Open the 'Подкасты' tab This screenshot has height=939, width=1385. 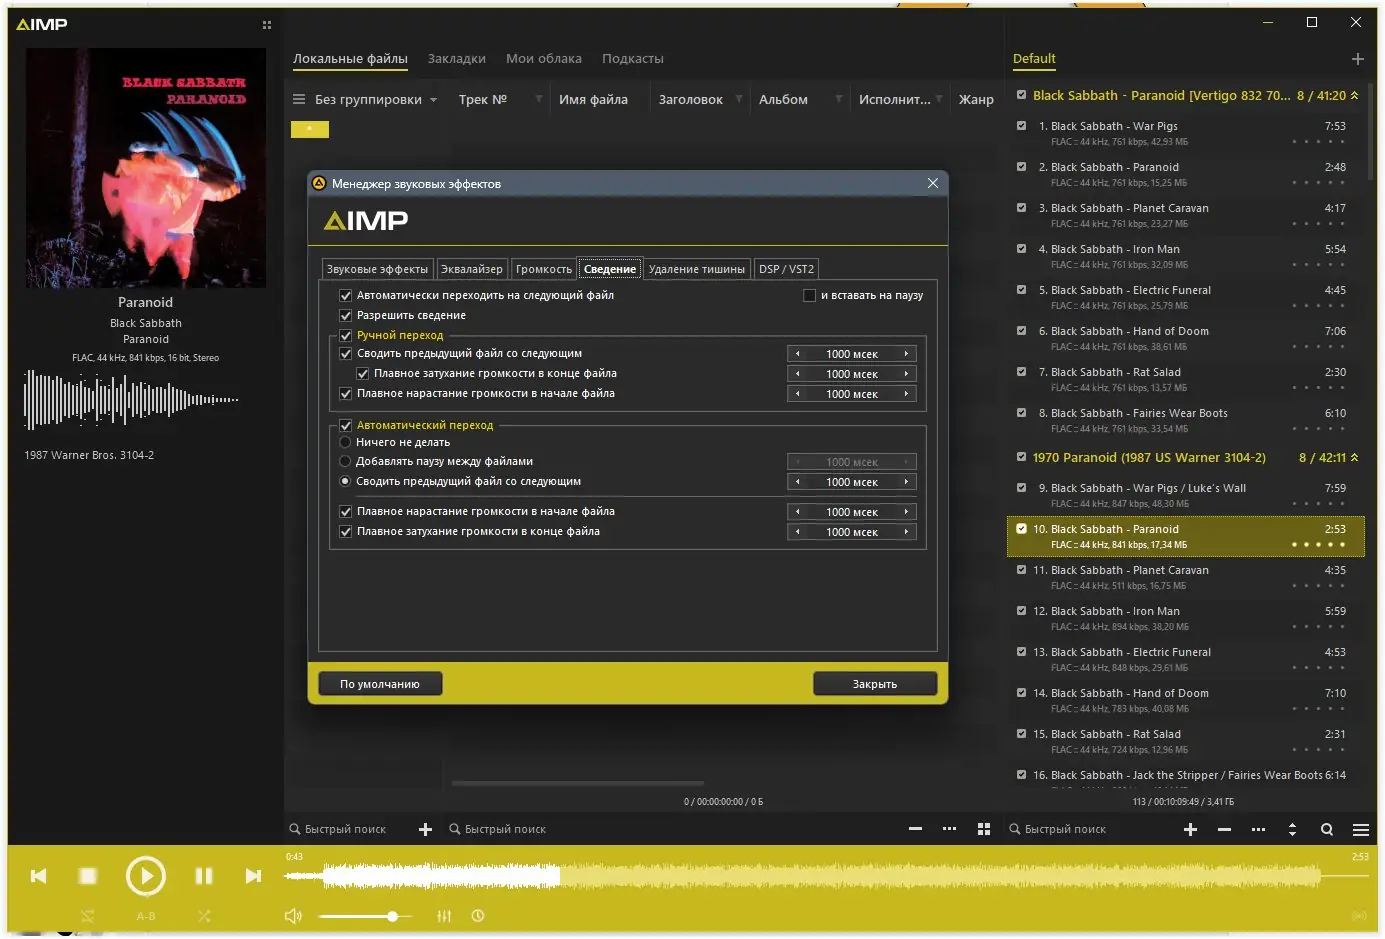click(x=633, y=59)
